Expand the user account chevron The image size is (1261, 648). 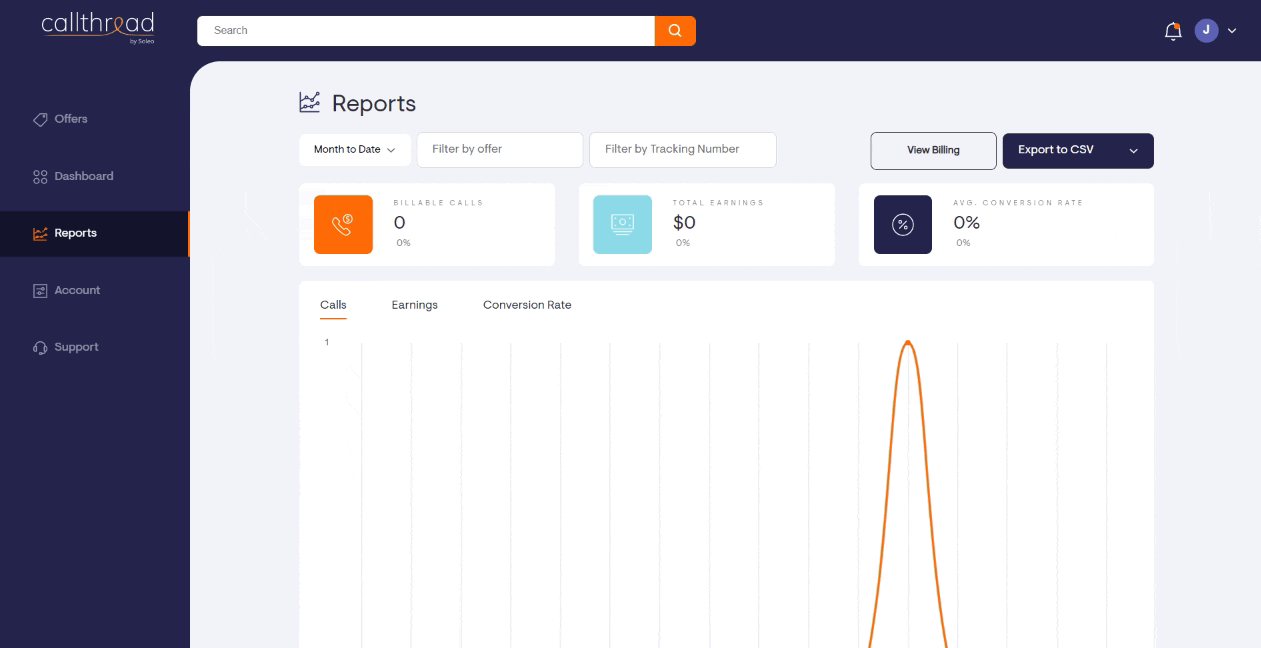coord(1232,31)
